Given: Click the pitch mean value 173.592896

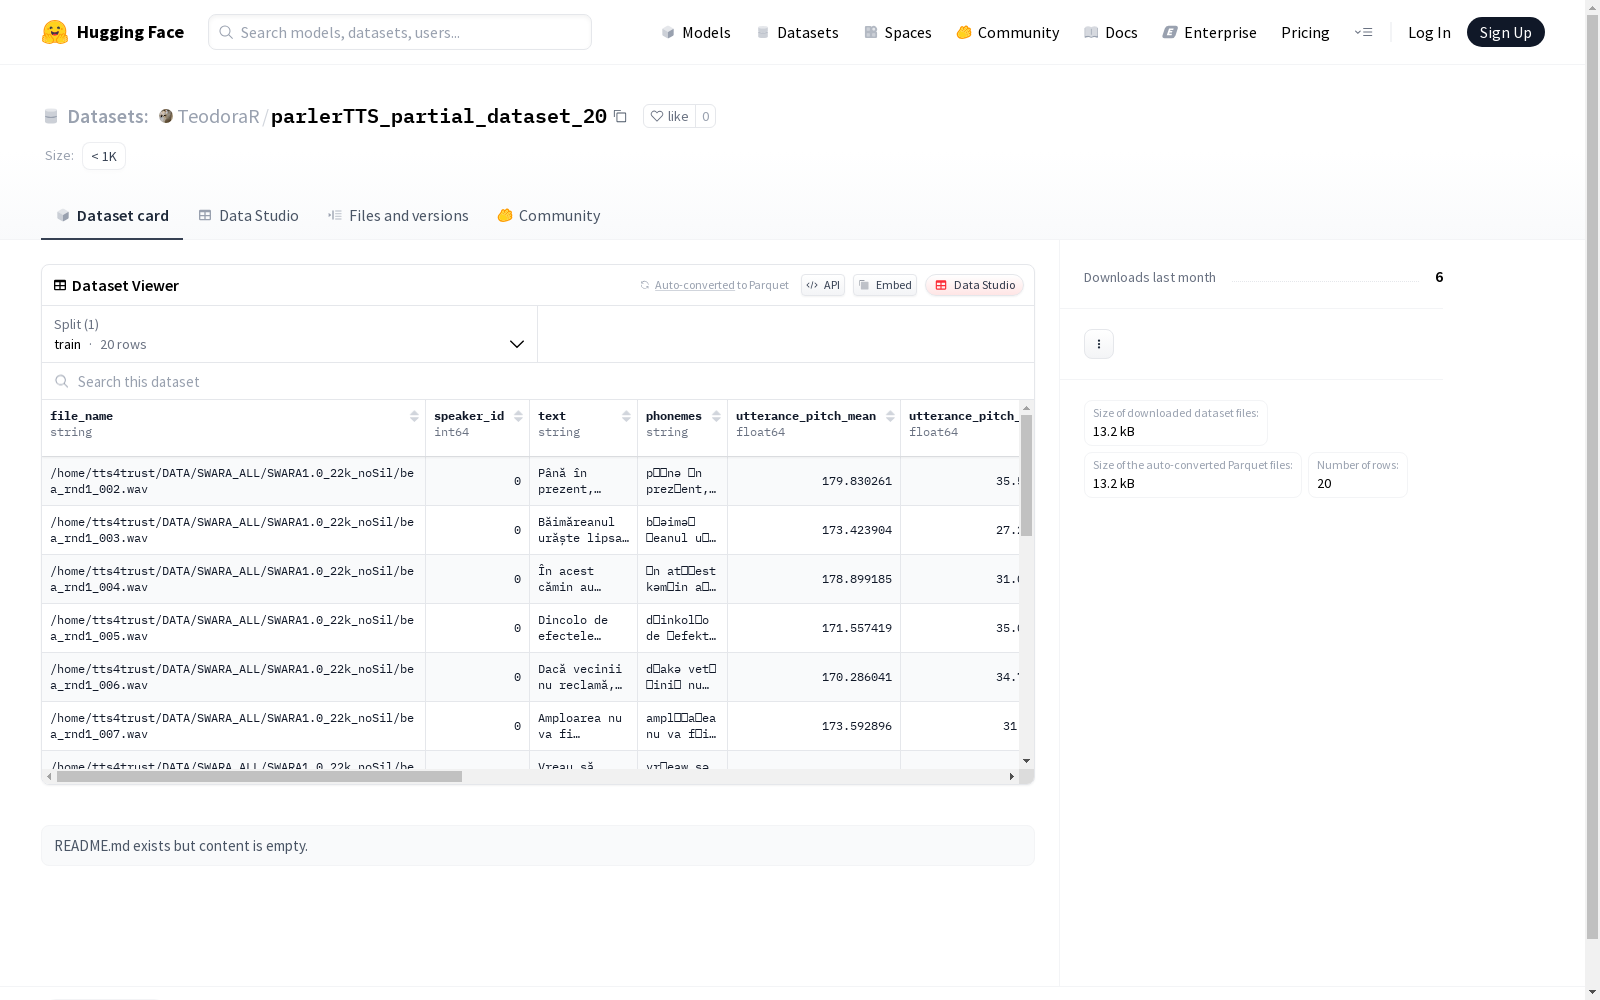Looking at the screenshot, I should [x=856, y=726].
